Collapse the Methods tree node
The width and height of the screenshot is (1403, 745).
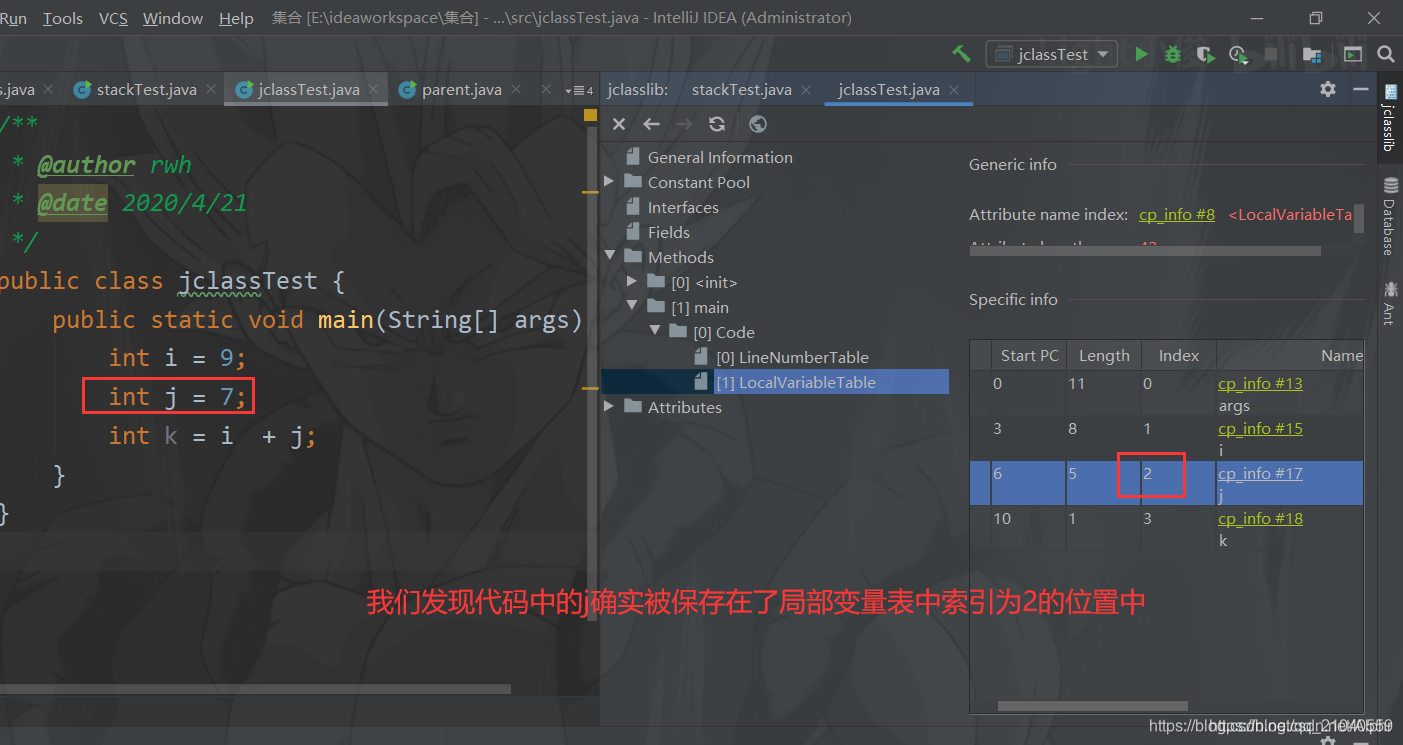(x=611, y=256)
